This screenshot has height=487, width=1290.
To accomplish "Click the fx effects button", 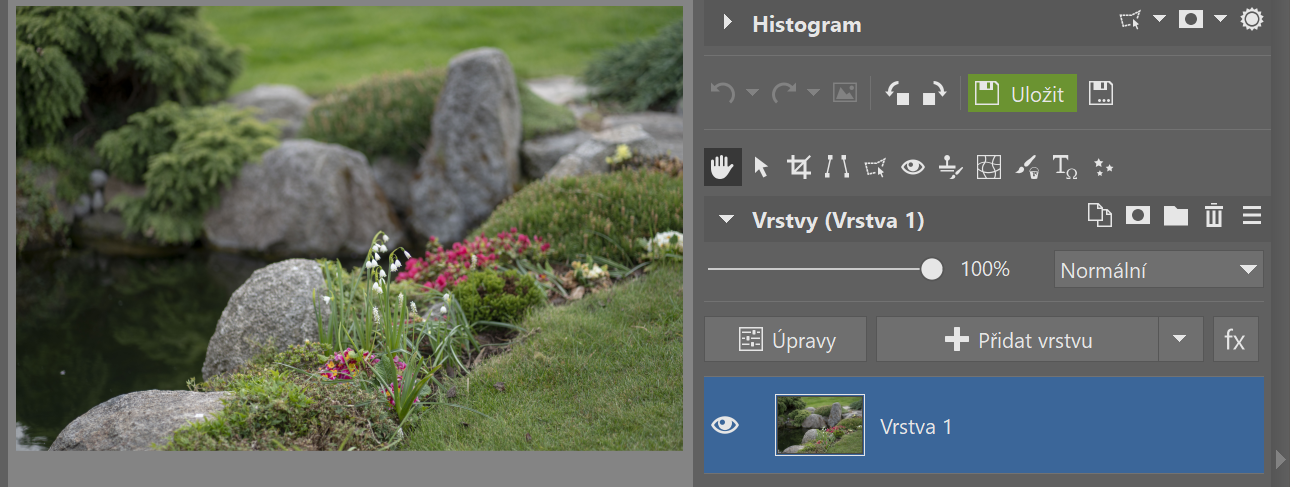I will tap(1235, 340).
